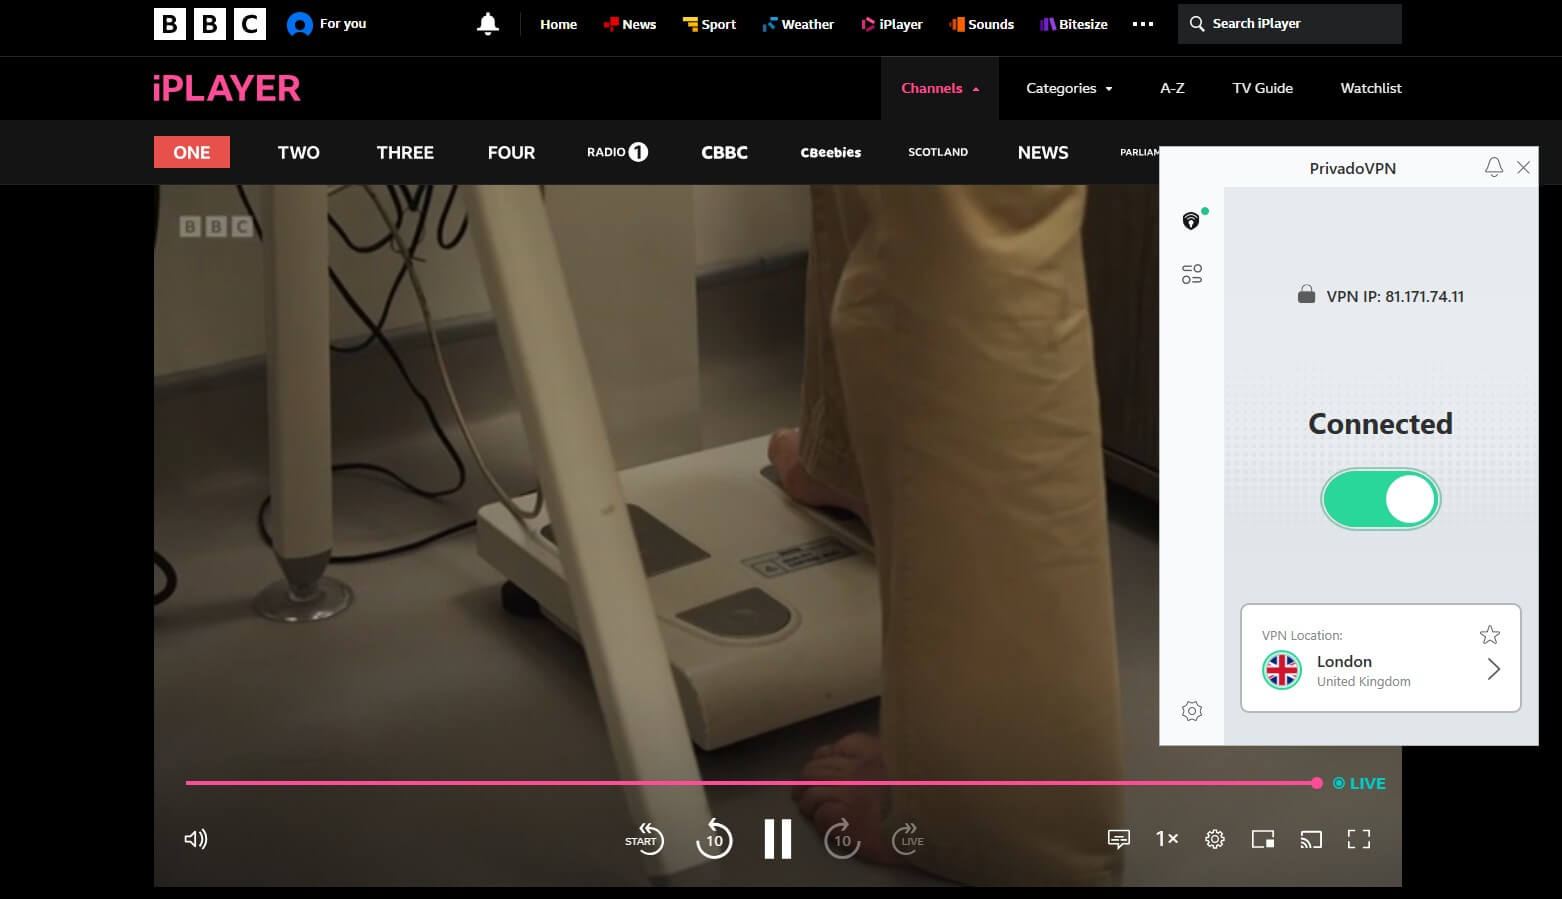Seek on the pink playback progress bar
This screenshot has height=899, width=1562.
pos(752,783)
